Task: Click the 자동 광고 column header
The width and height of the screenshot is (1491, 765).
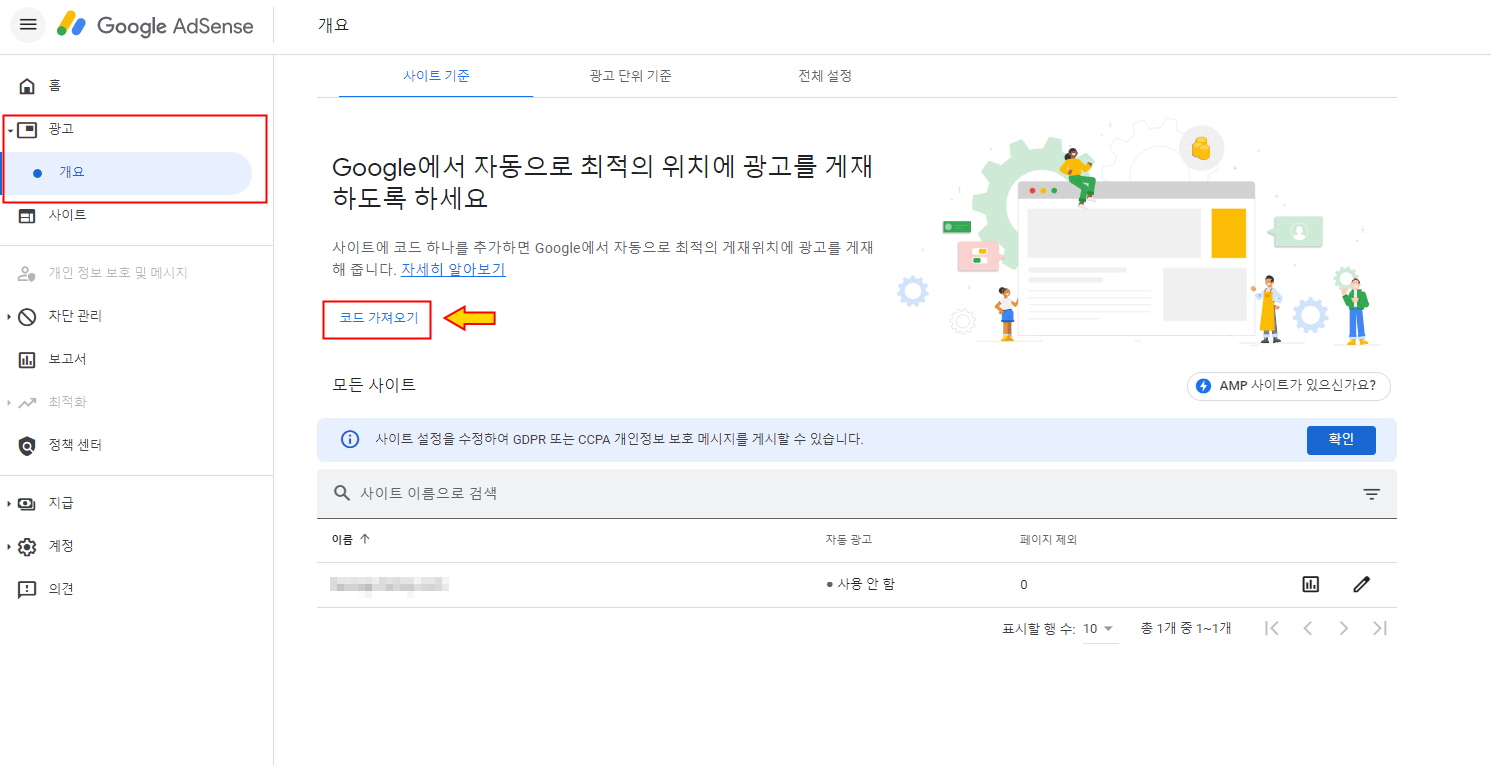Action: [x=849, y=540]
